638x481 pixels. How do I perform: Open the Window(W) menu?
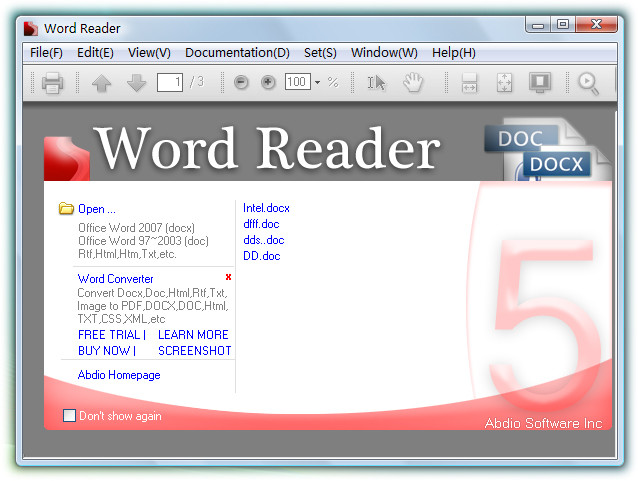[384, 53]
